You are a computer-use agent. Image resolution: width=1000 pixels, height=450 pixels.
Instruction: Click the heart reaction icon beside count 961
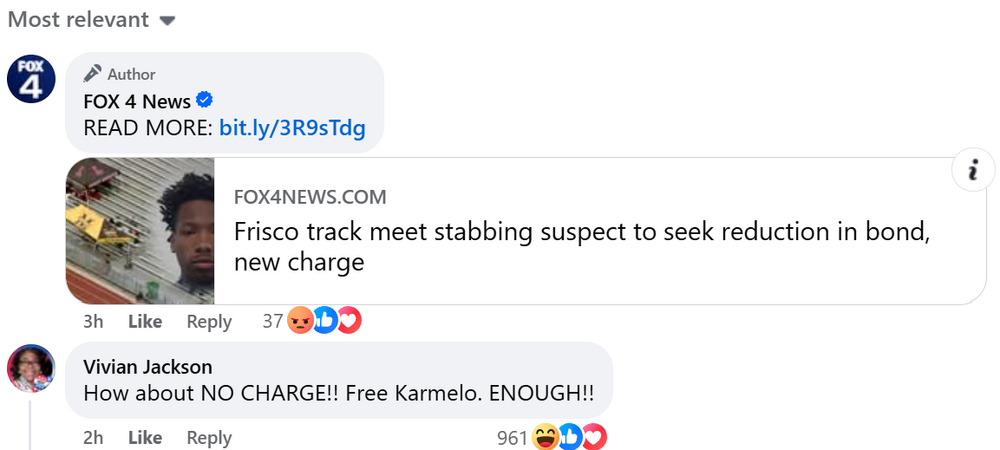(594, 437)
